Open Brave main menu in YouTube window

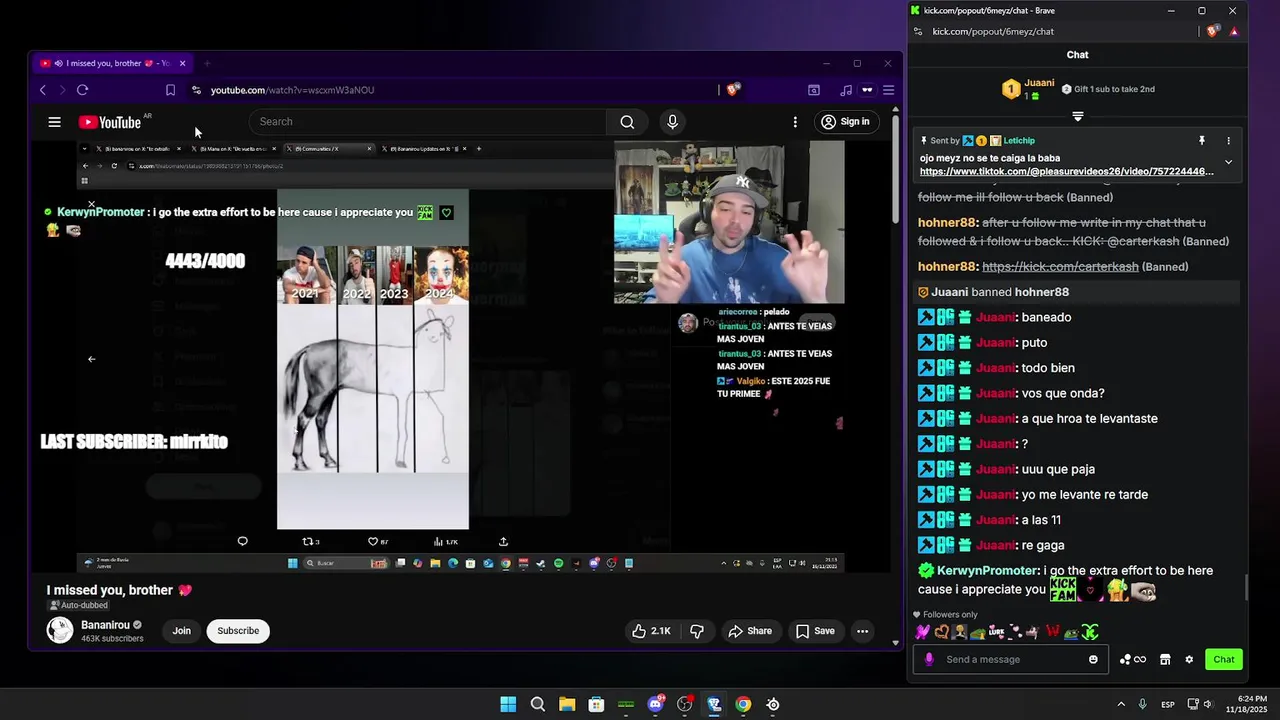pyautogui.click(x=888, y=90)
